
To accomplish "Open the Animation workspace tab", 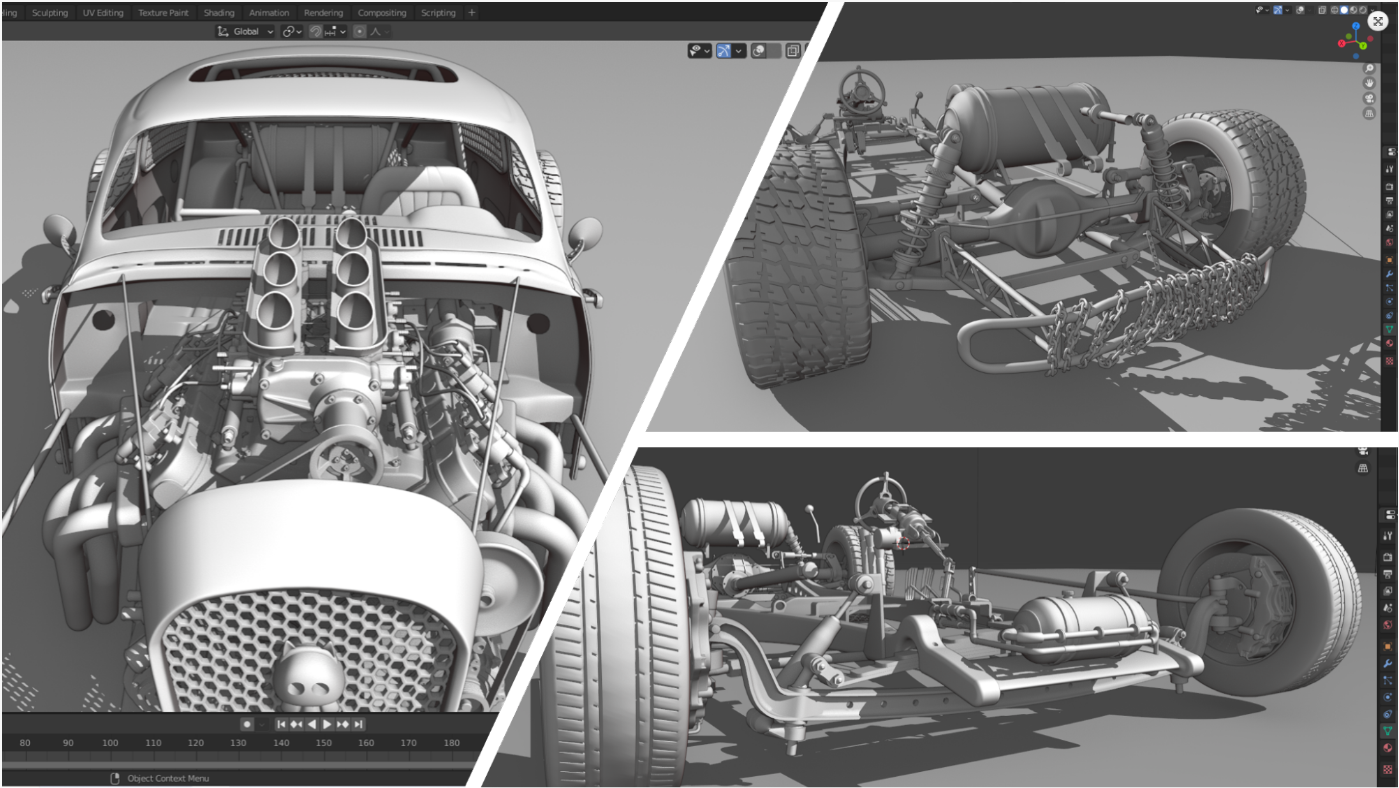I will [269, 13].
